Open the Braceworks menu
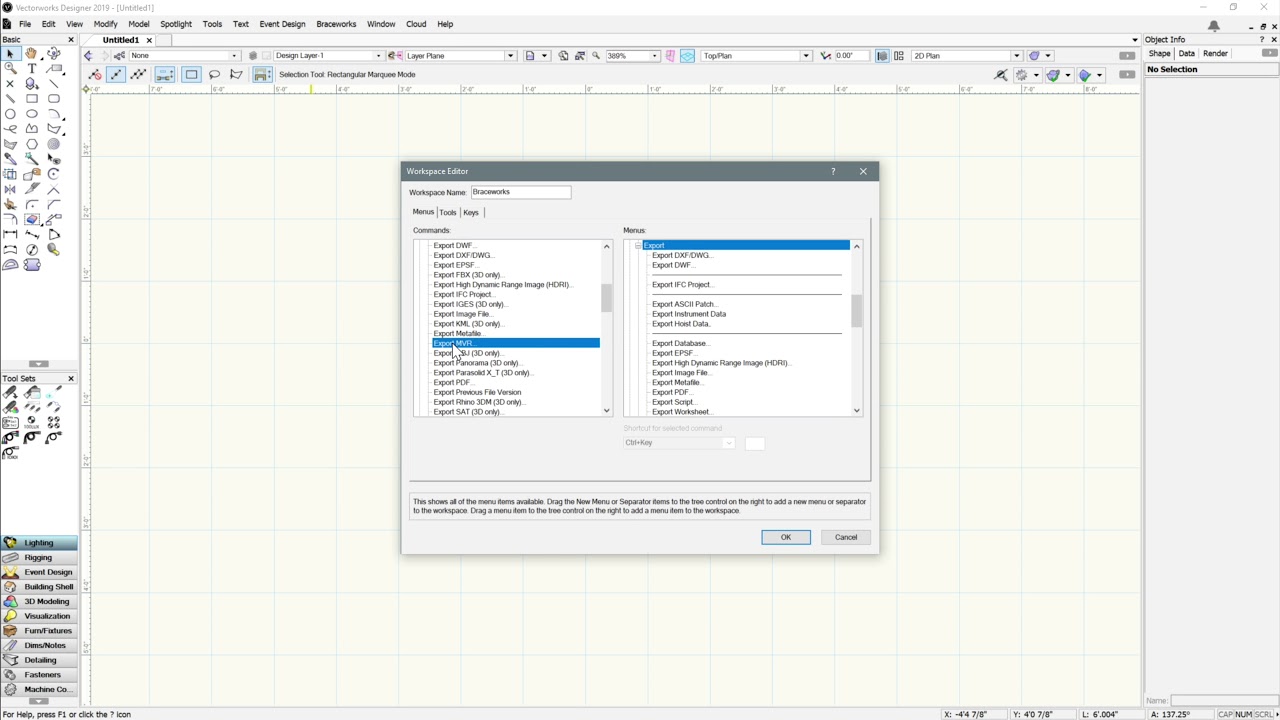Screen dimensions: 1280x720 [336, 24]
